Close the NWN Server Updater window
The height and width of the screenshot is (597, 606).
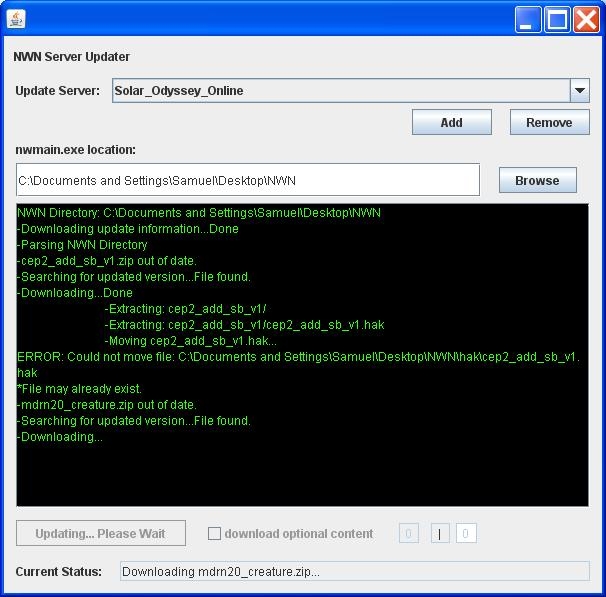(x=586, y=20)
